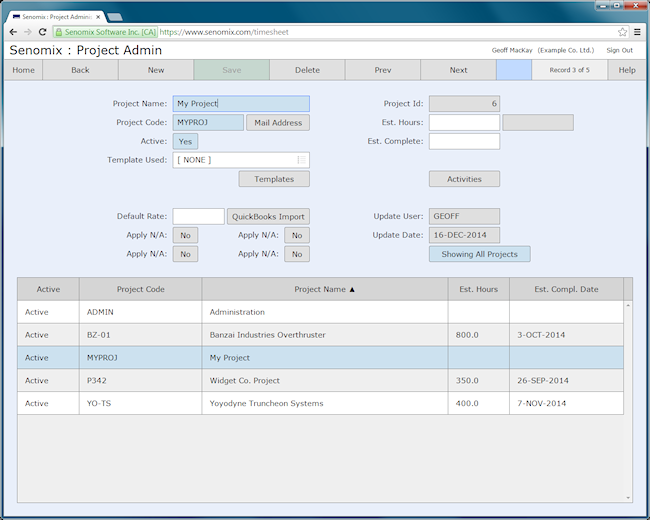This screenshot has width=650, height=520.
Task: Sort by the Est. Compl. Date column header
Action: point(566,289)
